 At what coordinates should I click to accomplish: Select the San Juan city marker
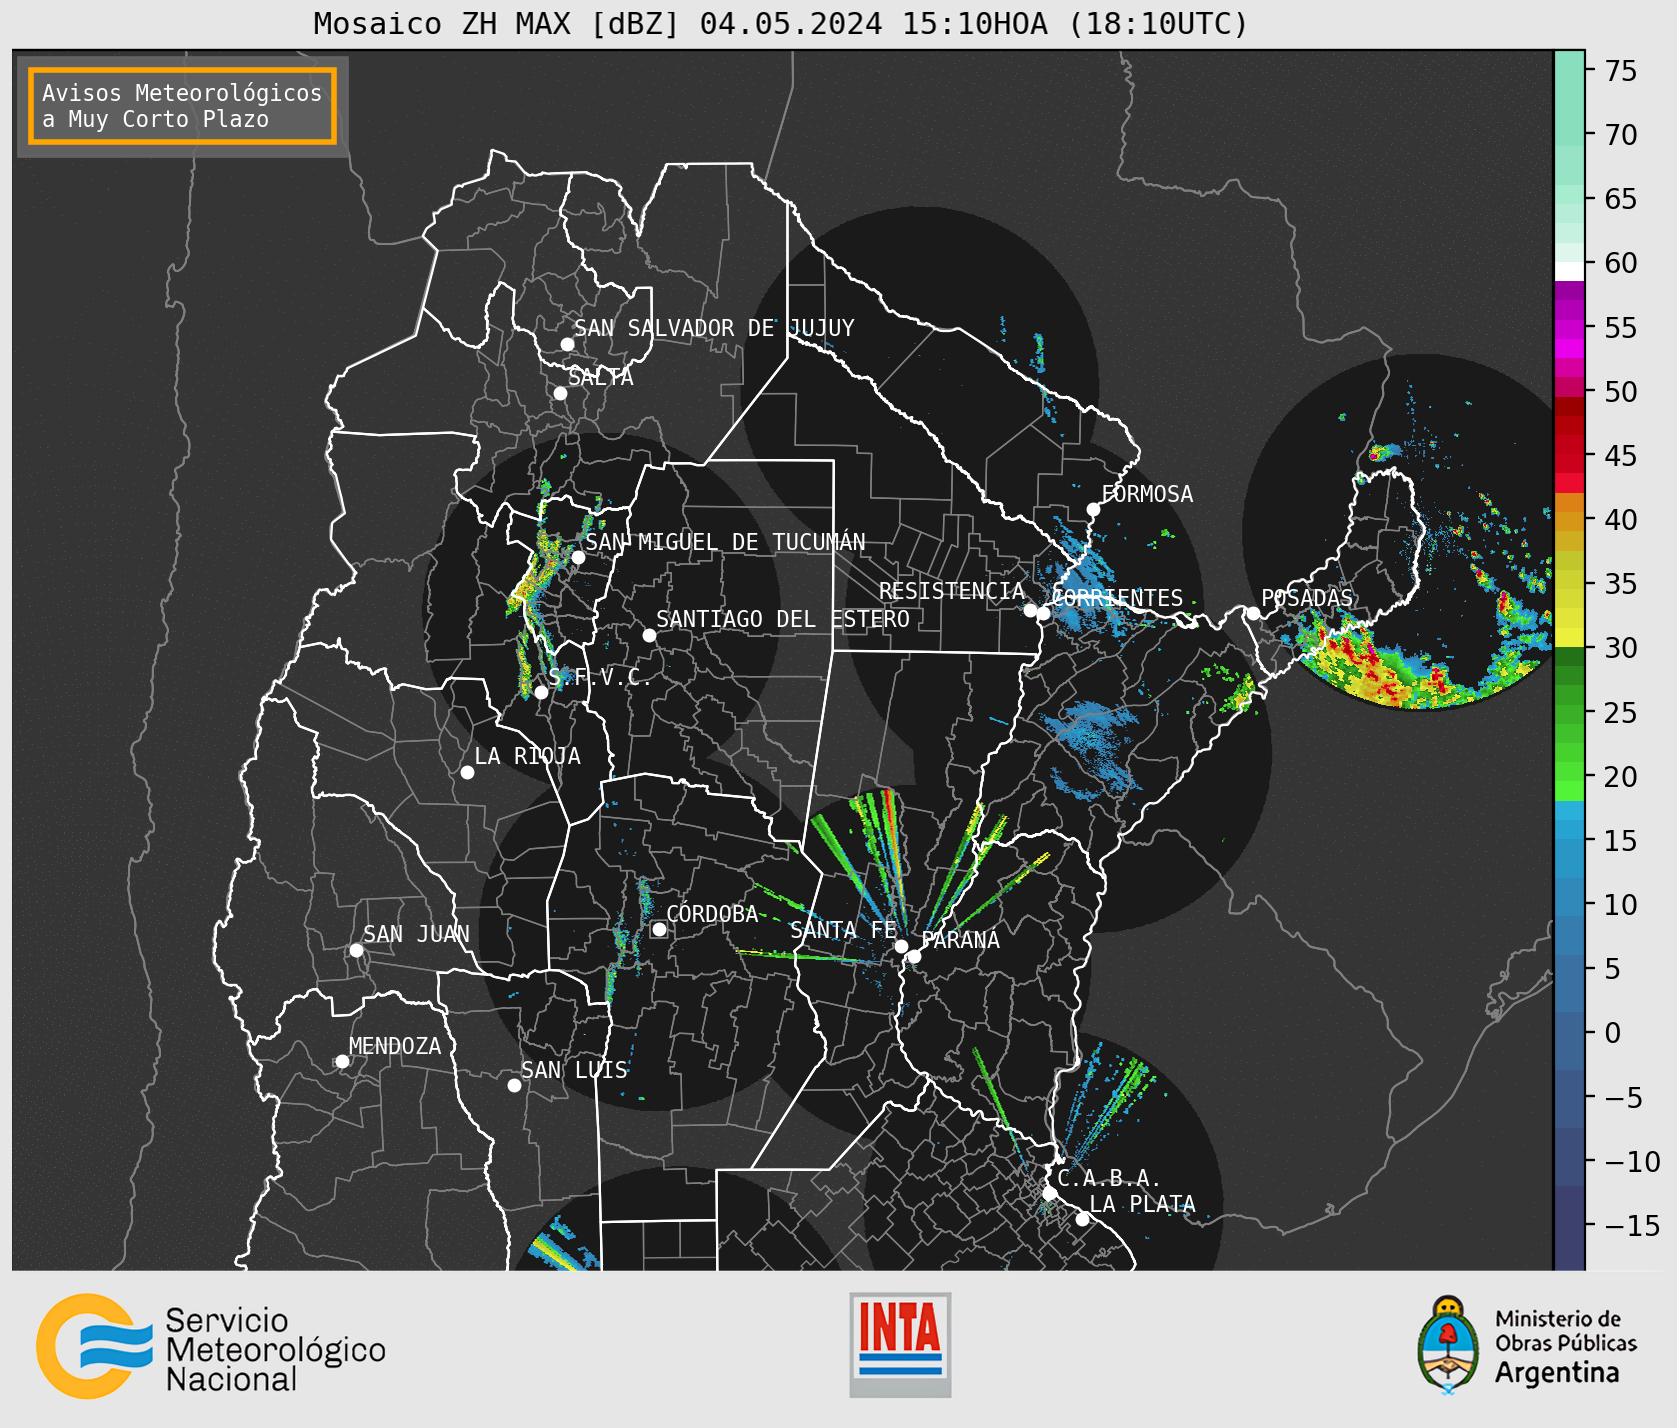[356, 950]
